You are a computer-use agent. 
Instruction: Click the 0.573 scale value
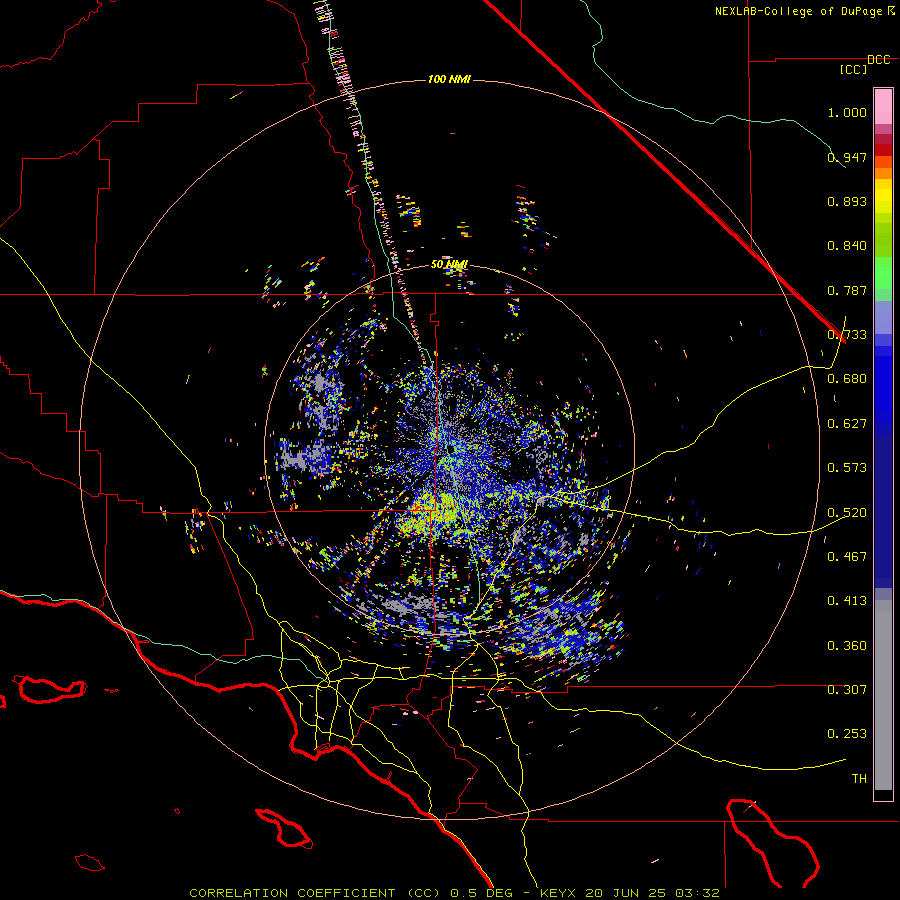pyautogui.click(x=847, y=468)
